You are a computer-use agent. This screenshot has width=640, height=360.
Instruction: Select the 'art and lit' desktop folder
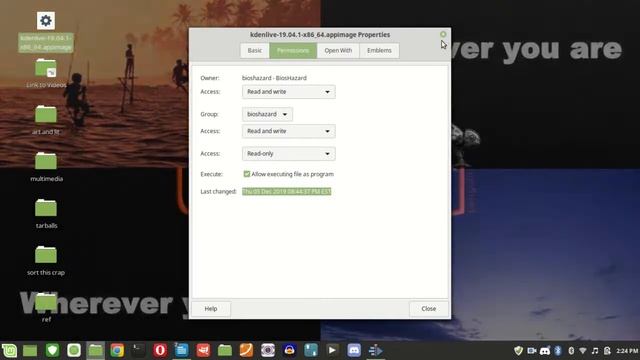coord(46,120)
